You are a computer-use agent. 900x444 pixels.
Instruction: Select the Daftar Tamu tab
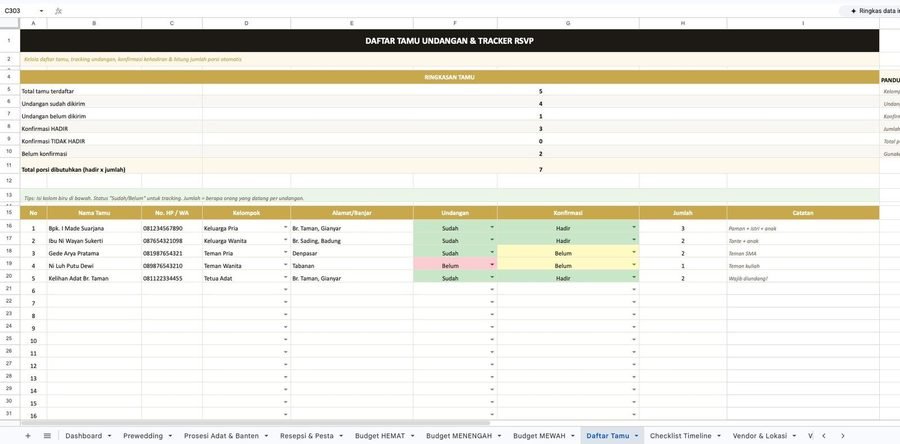click(608, 436)
